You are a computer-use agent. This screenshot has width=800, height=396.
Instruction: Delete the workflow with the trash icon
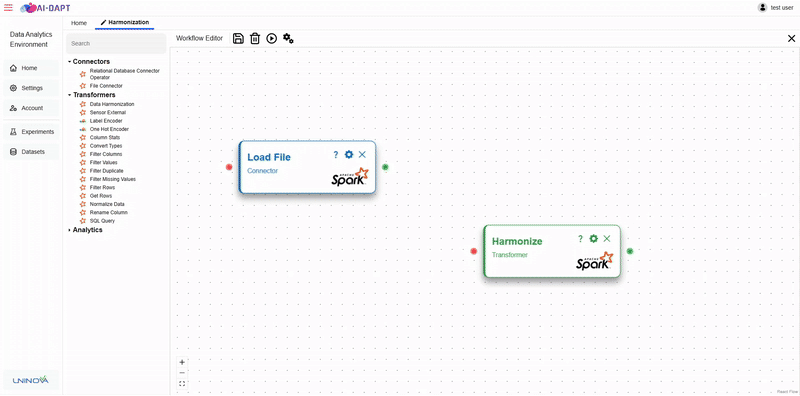(x=255, y=38)
